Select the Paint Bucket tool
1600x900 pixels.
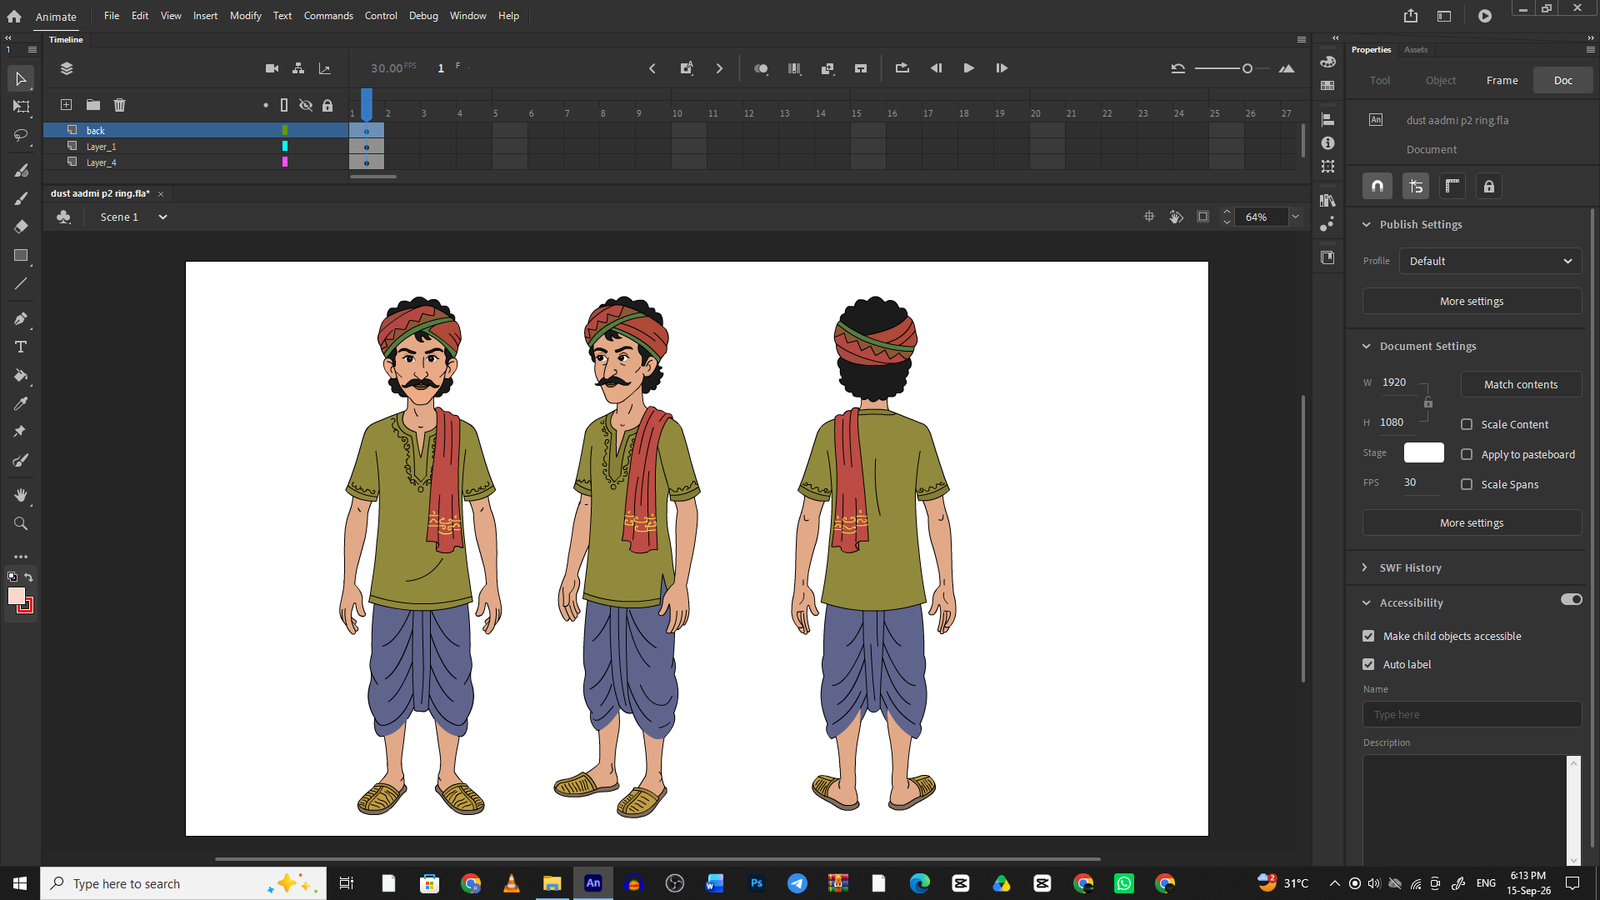click(x=21, y=376)
